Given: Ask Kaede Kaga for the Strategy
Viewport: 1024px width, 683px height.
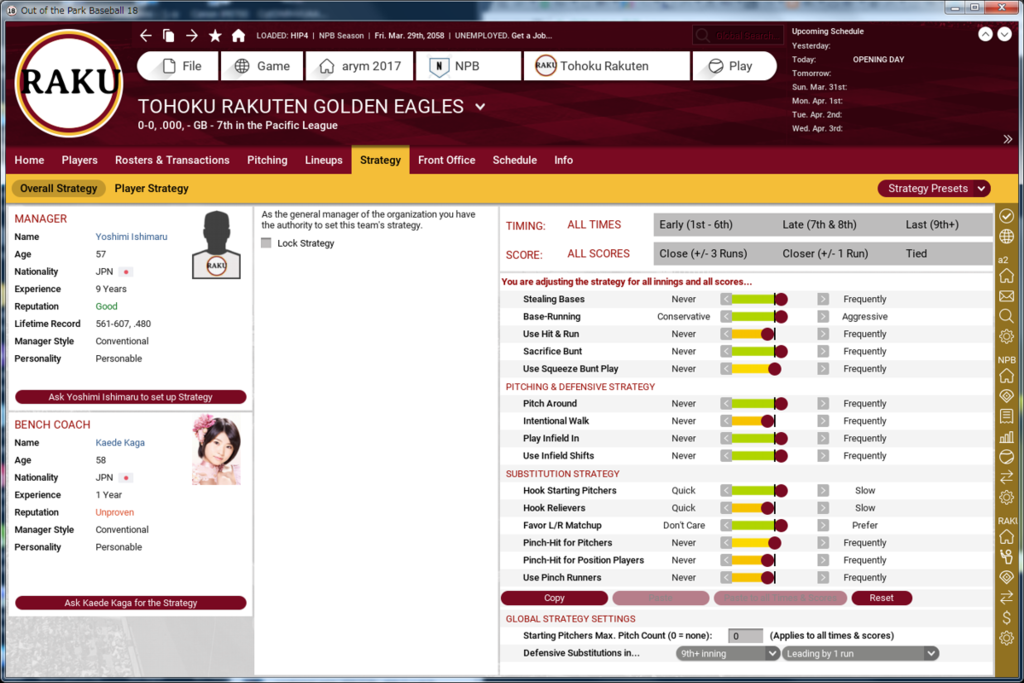Looking at the screenshot, I should (131, 603).
